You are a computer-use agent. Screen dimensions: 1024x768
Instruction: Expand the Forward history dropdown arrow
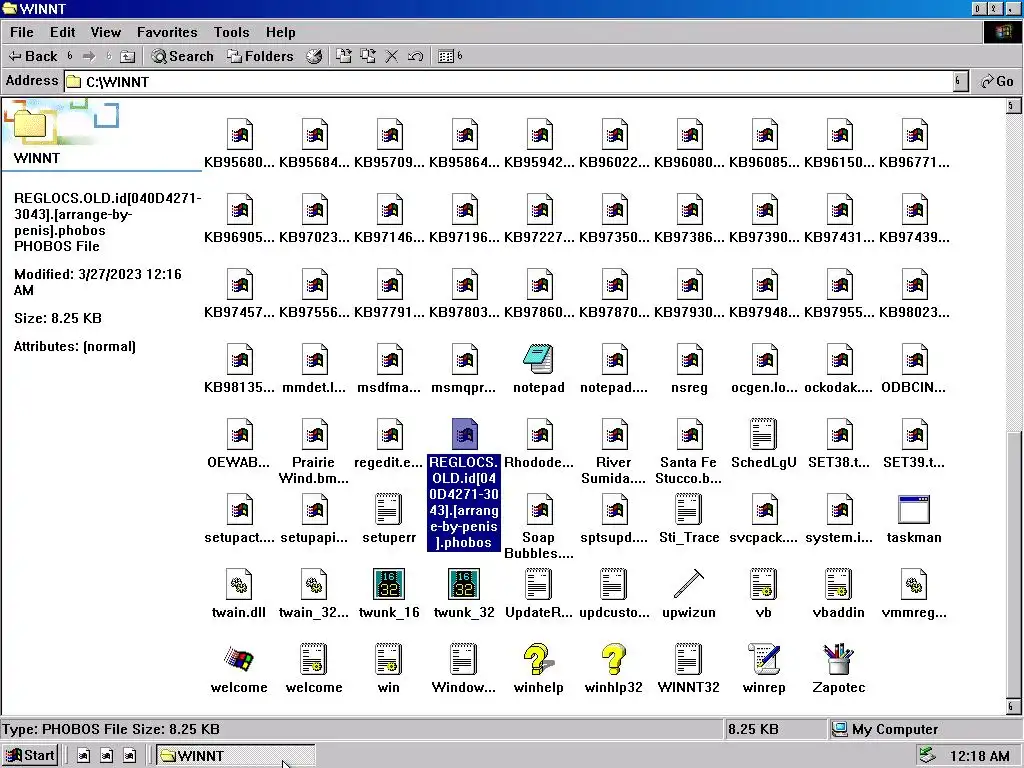[x=108, y=56]
